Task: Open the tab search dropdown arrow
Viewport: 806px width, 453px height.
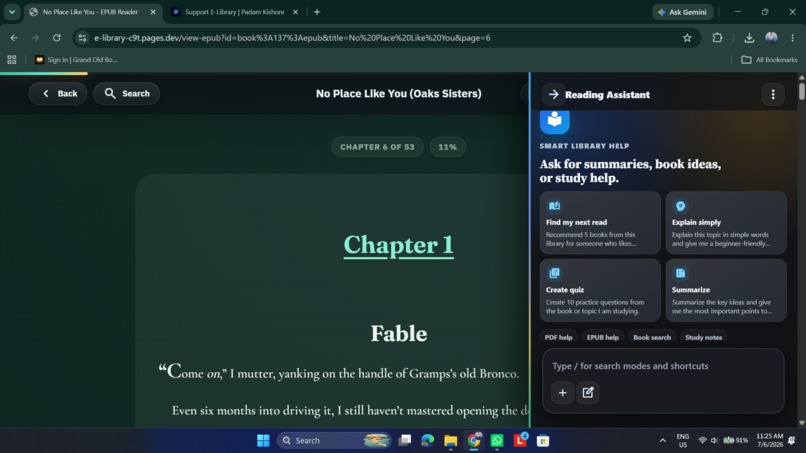Action: (x=12, y=12)
